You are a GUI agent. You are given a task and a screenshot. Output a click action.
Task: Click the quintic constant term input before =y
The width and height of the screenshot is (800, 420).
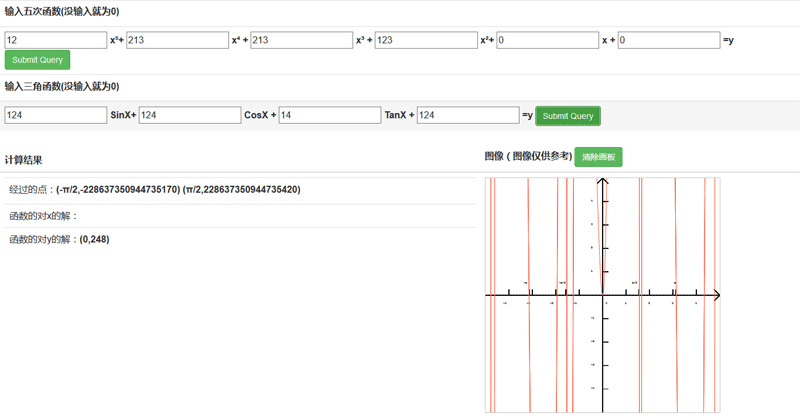coord(668,40)
